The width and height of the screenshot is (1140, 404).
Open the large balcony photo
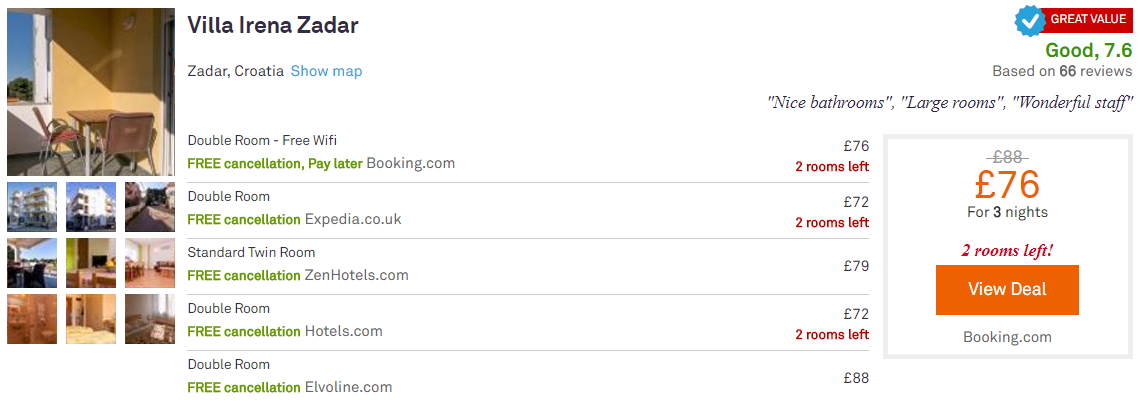(x=91, y=92)
